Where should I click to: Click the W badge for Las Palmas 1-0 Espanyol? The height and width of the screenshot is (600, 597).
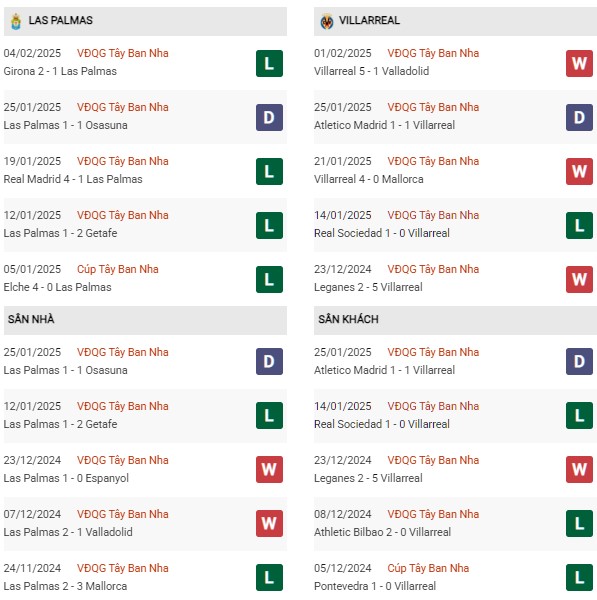269,469
